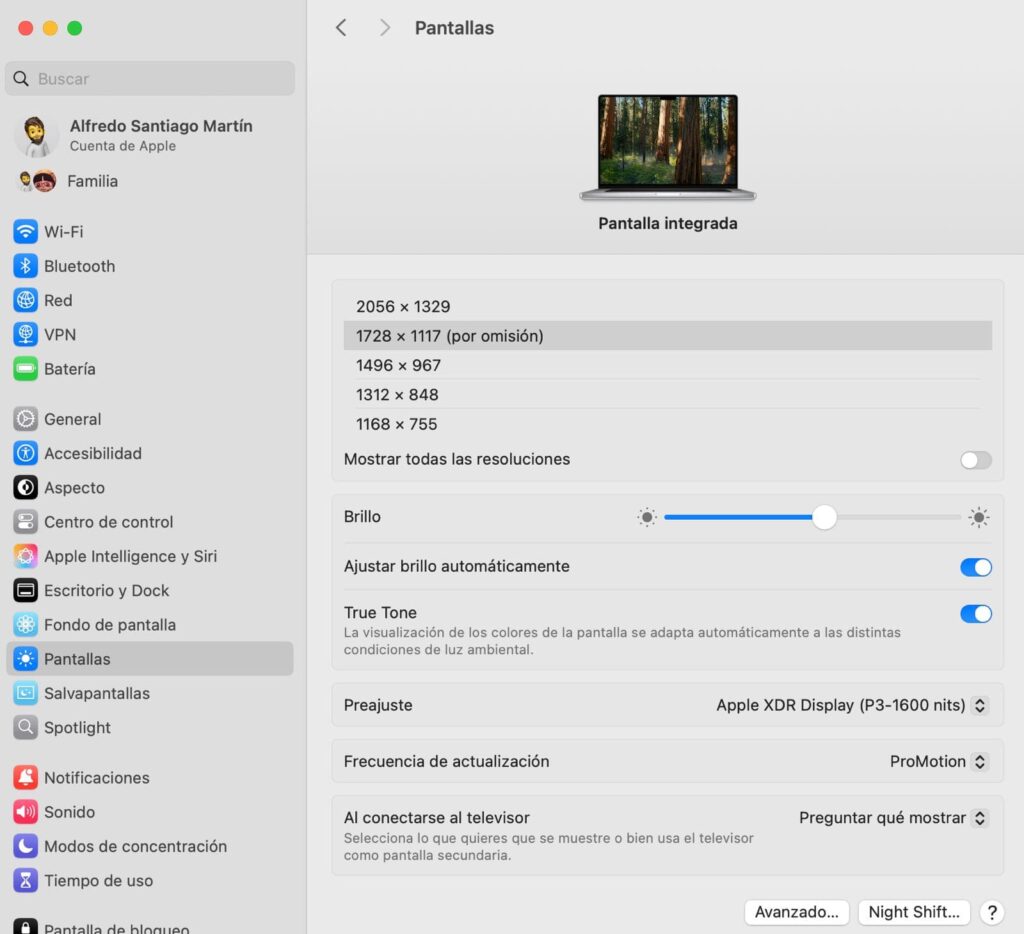Screen dimensions: 1024x934
Task: Click the high brightness sun icon
Action: click(x=978, y=517)
